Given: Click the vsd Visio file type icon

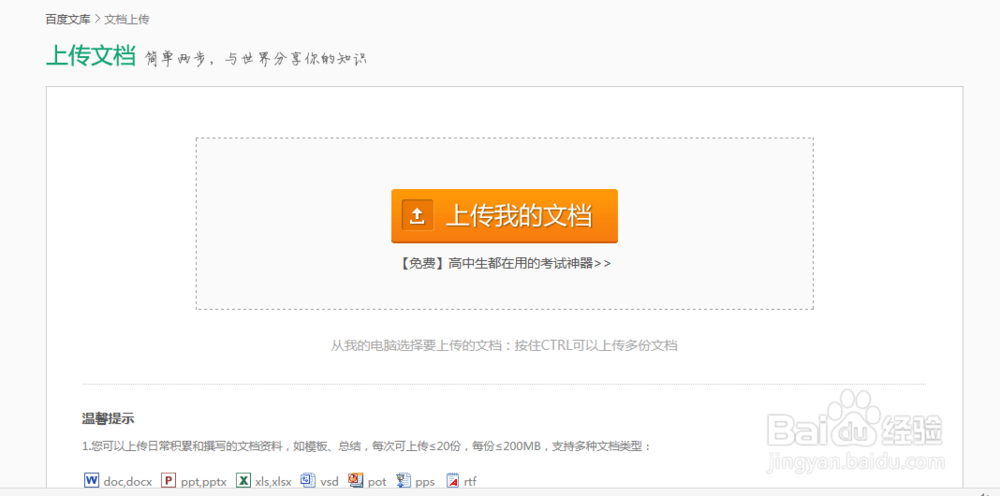Looking at the screenshot, I should 308,480.
